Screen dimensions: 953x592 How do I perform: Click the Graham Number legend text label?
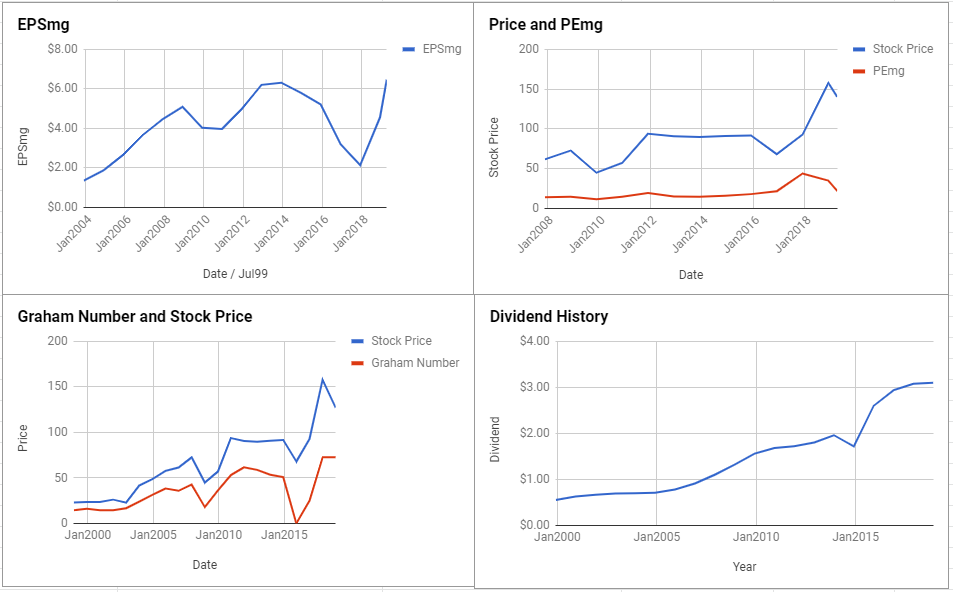point(415,363)
